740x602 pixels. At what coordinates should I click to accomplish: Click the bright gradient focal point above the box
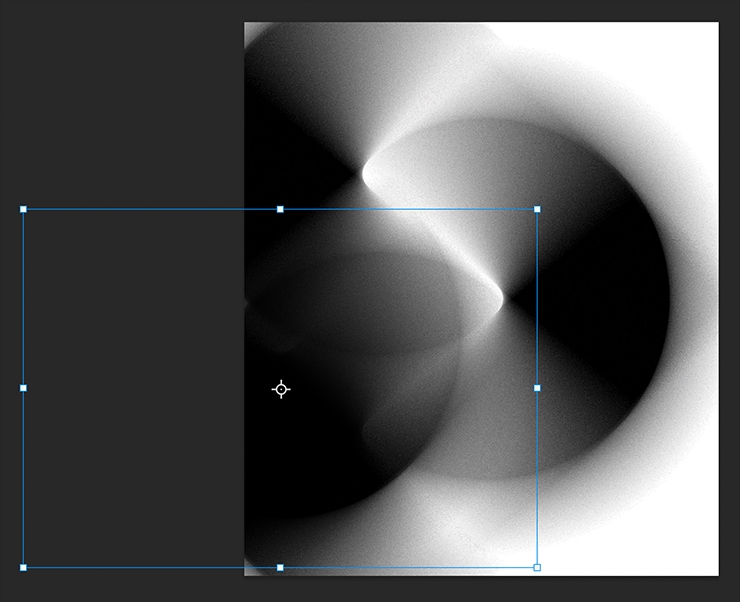pyautogui.click(x=366, y=176)
